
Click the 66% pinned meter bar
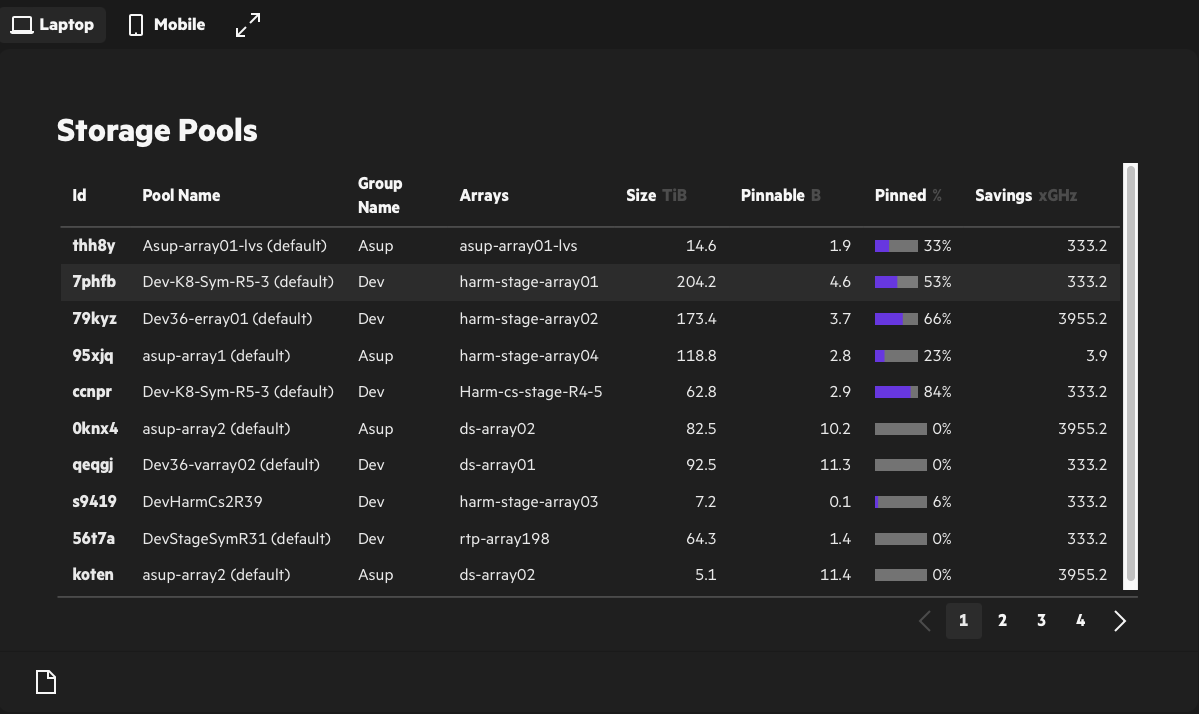tap(896, 319)
